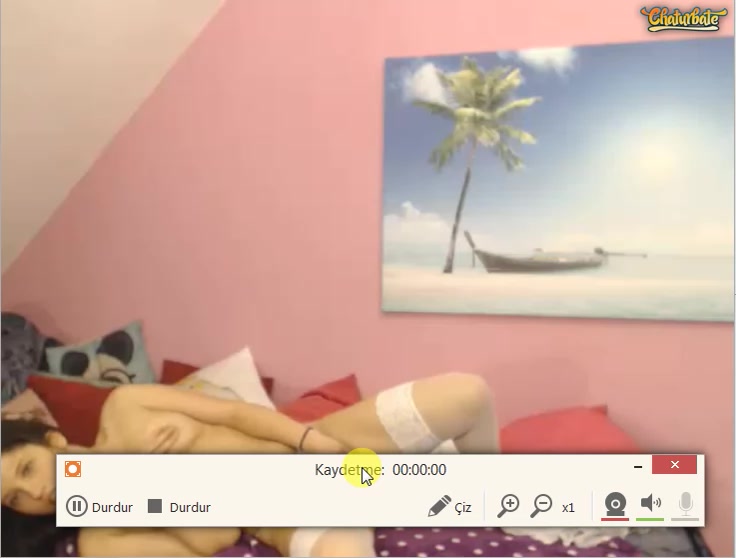Click the Durdur text next to stop square
736x558 pixels.
190,507
